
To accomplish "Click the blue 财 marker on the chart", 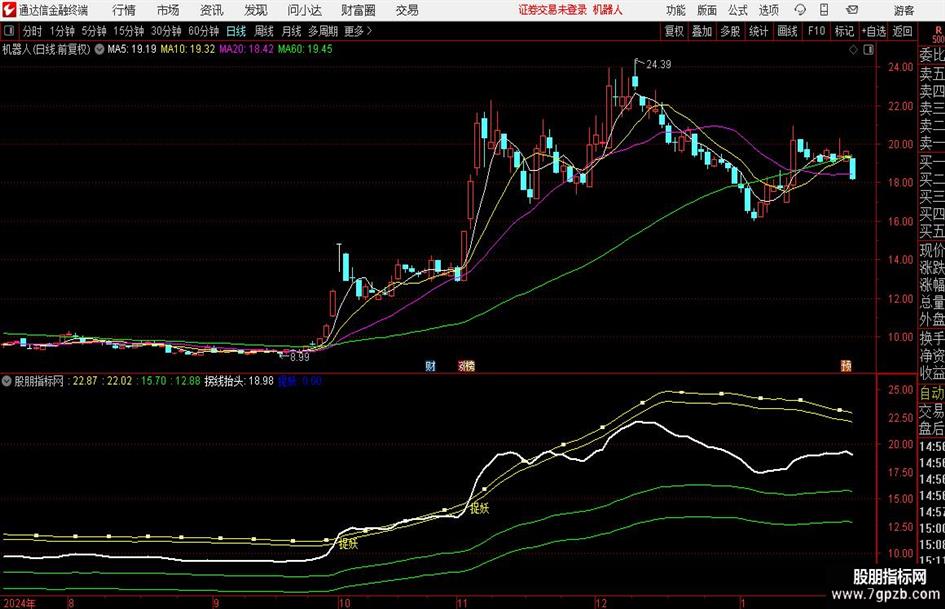I will [x=430, y=365].
